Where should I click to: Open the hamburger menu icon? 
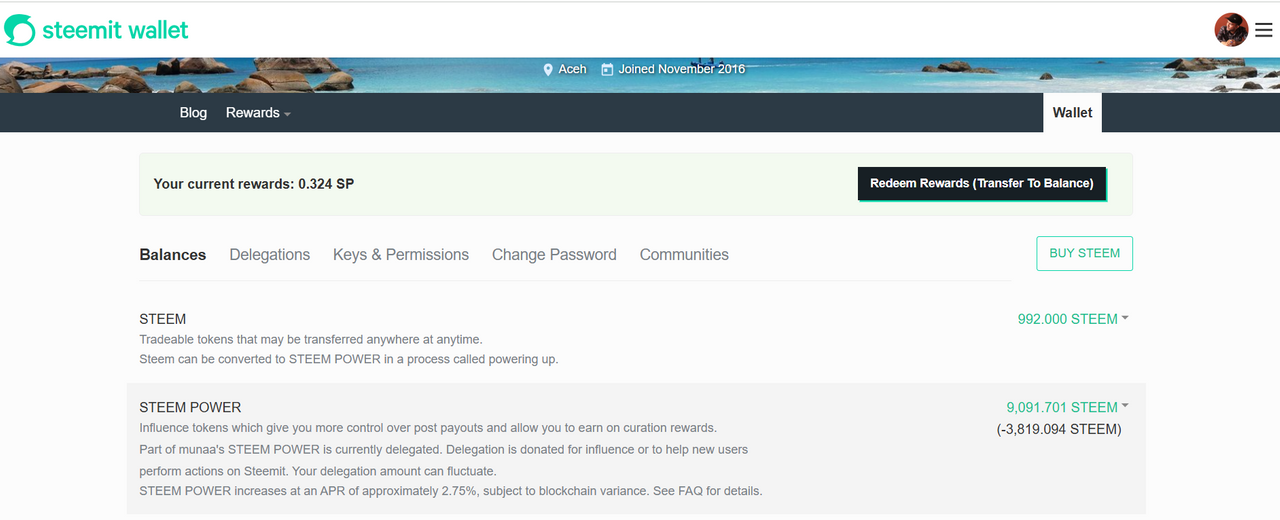click(x=1264, y=30)
